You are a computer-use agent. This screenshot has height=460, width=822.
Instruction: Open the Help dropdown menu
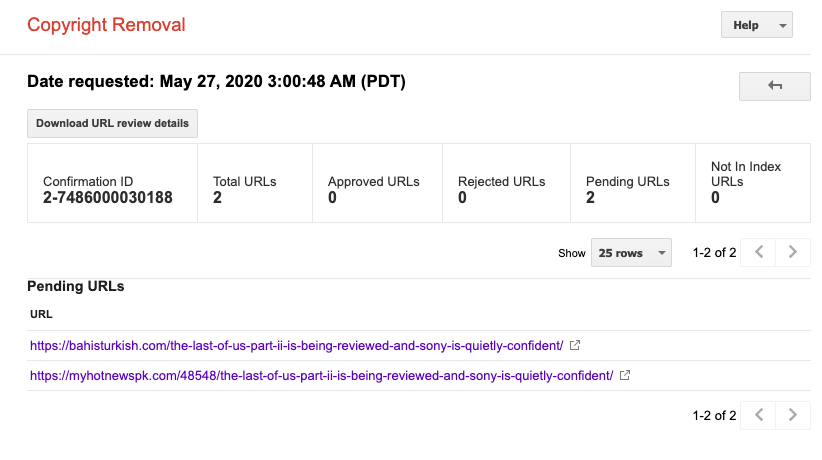click(x=756, y=25)
